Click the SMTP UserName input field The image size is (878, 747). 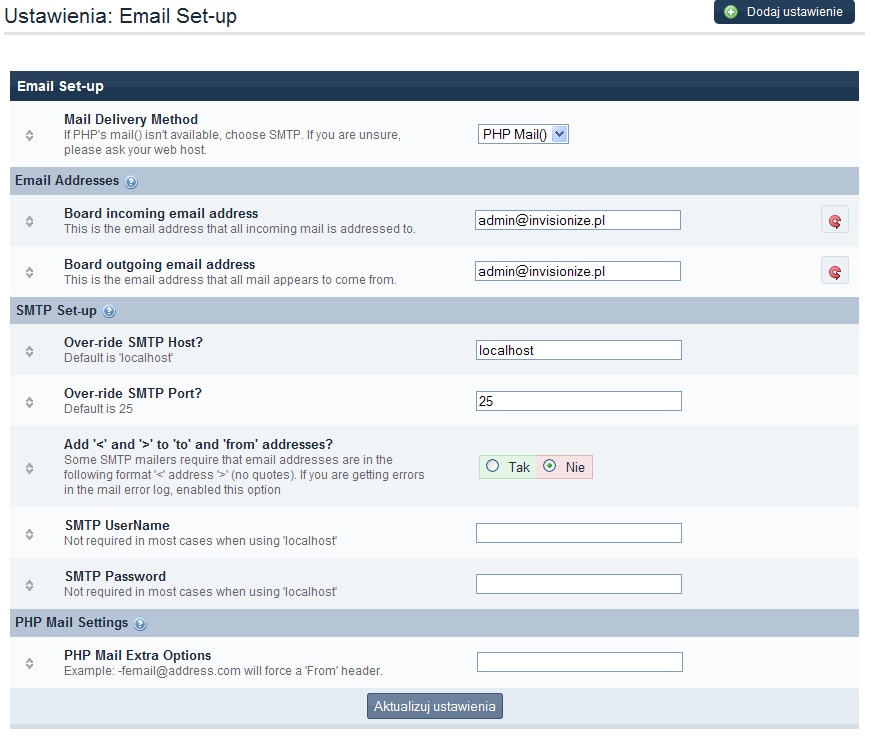pyautogui.click(x=578, y=533)
